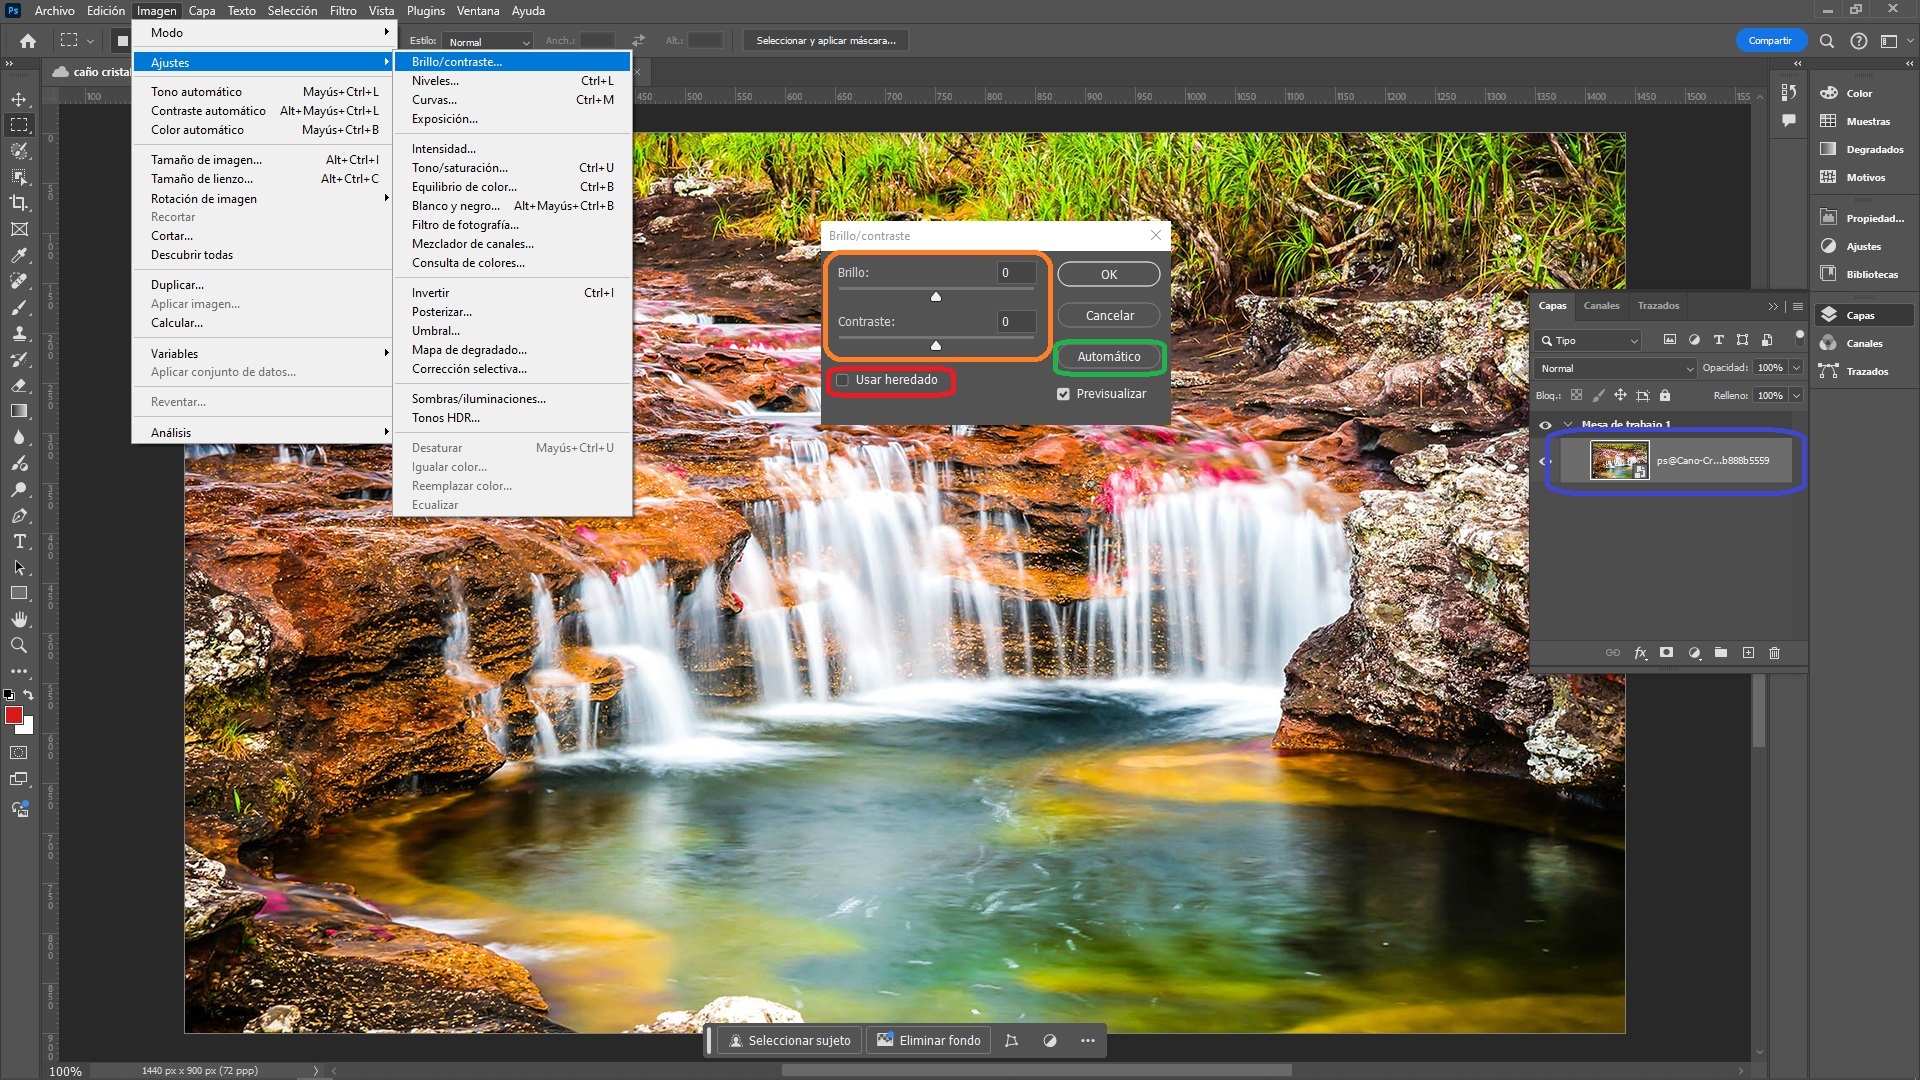Select the Horizontal Type tool
Image resolution: width=1920 pixels, height=1080 pixels.
(19, 541)
